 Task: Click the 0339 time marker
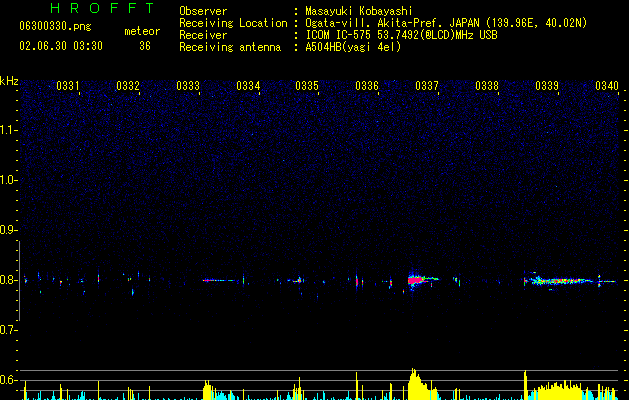pos(547,86)
